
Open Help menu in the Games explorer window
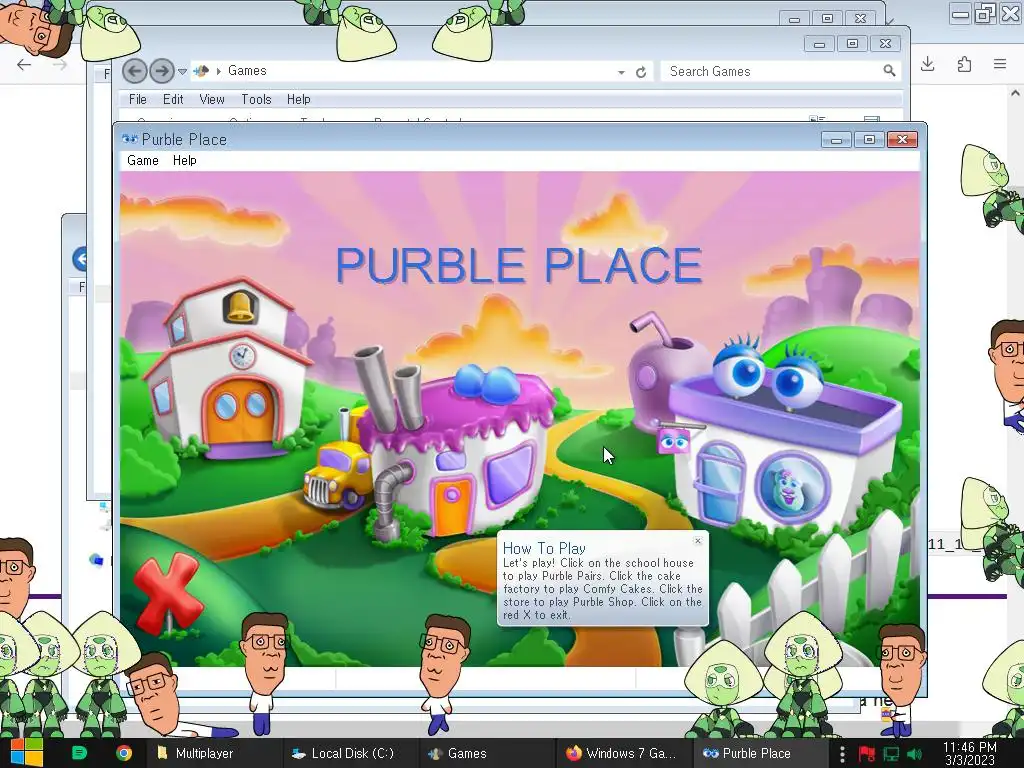pyautogui.click(x=298, y=99)
